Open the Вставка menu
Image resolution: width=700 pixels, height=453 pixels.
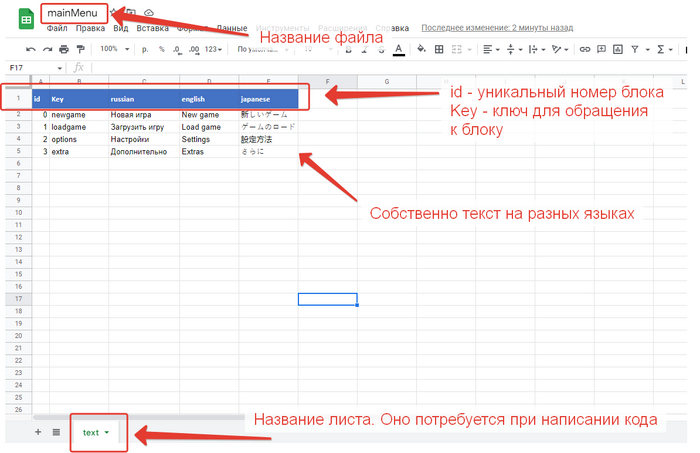[x=152, y=29]
